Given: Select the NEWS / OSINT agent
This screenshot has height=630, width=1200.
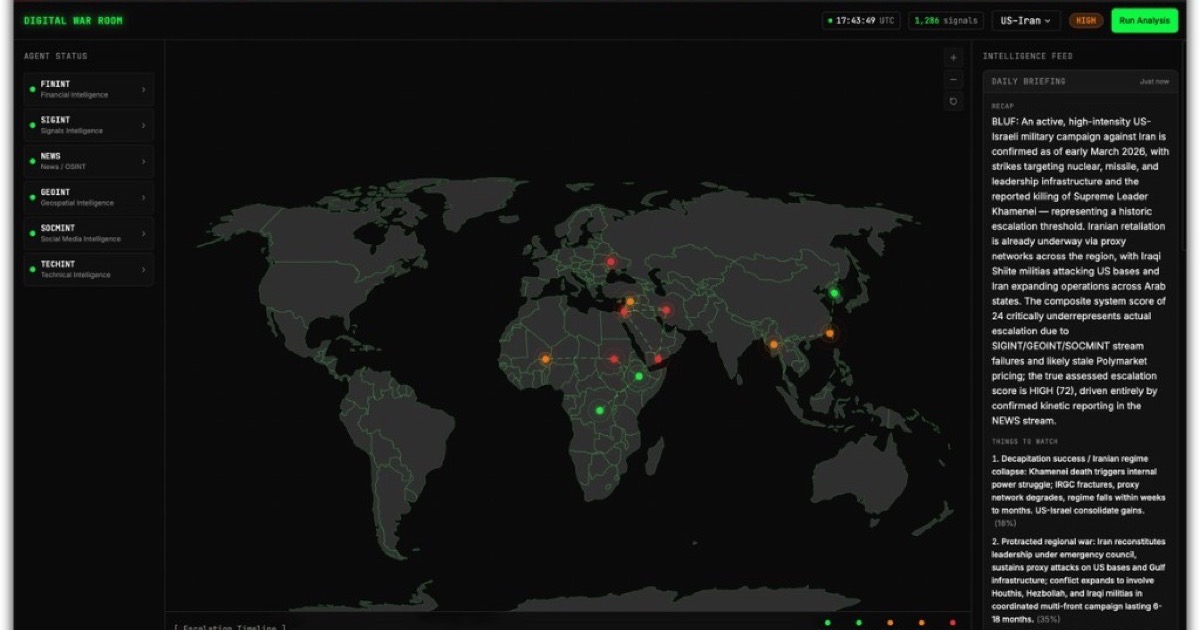Looking at the screenshot, I should pos(88,160).
